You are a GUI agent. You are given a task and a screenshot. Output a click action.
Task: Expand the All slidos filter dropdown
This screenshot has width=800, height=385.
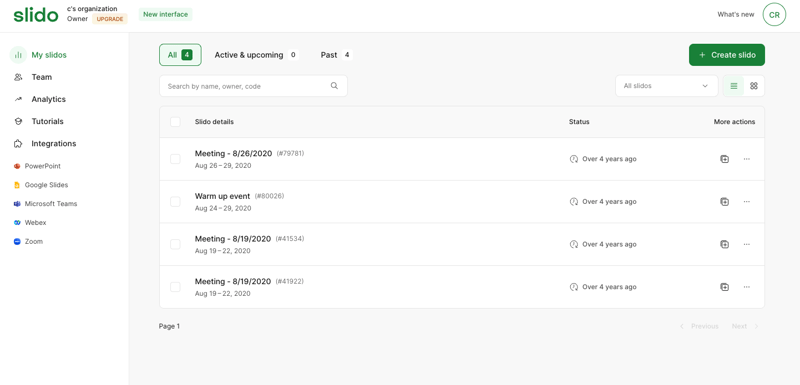pos(666,86)
